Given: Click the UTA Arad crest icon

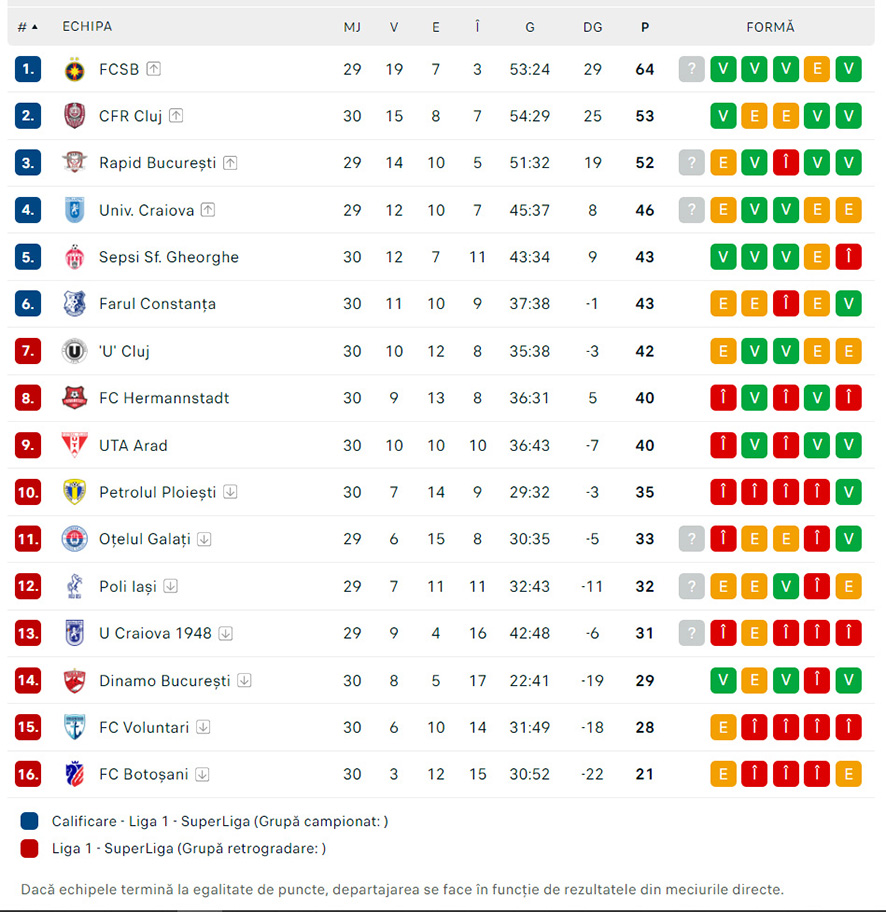Looking at the screenshot, I should 74,445.
